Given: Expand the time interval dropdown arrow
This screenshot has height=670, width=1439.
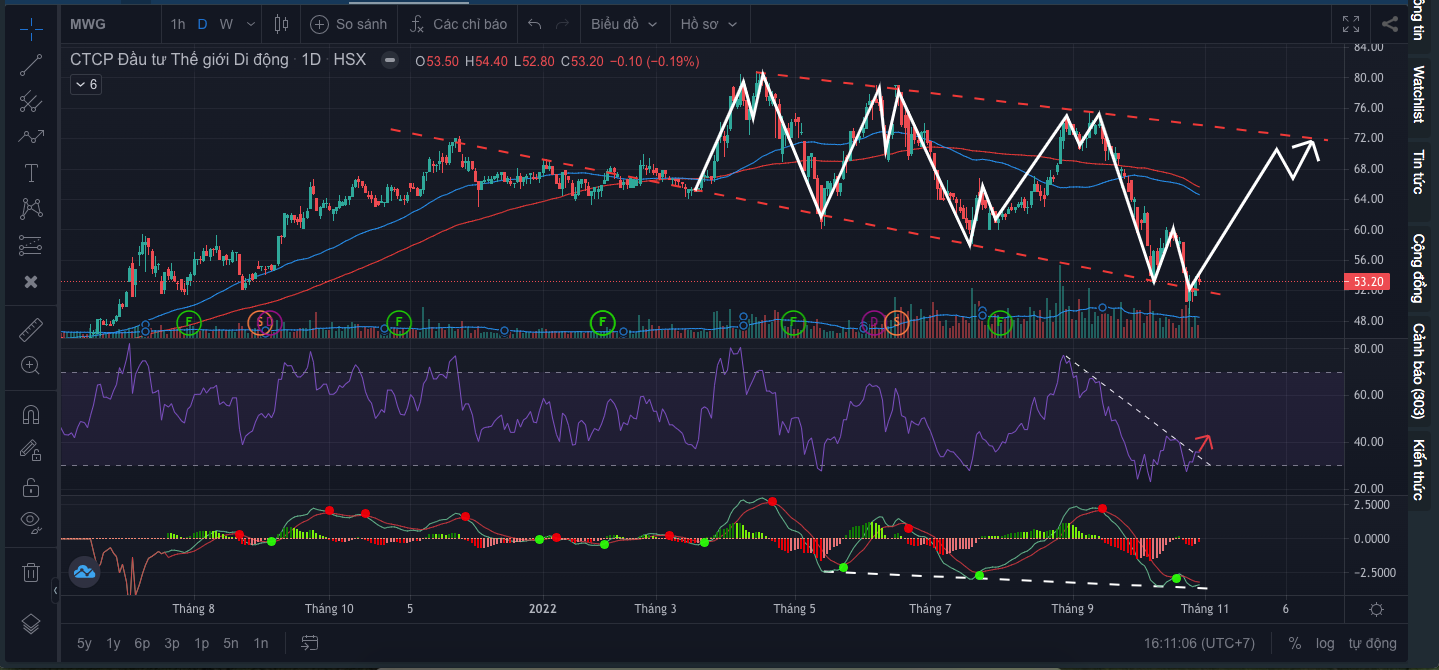Looking at the screenshot, I should tap(250, 24).
